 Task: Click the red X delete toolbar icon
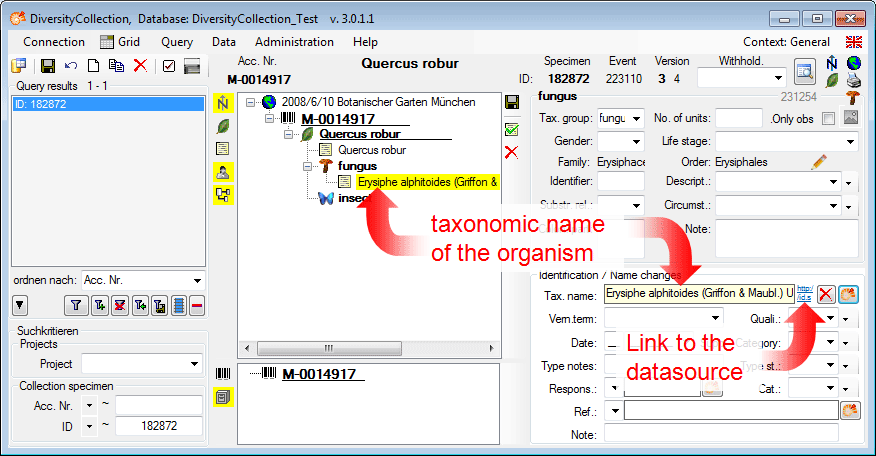coord(140,66)
